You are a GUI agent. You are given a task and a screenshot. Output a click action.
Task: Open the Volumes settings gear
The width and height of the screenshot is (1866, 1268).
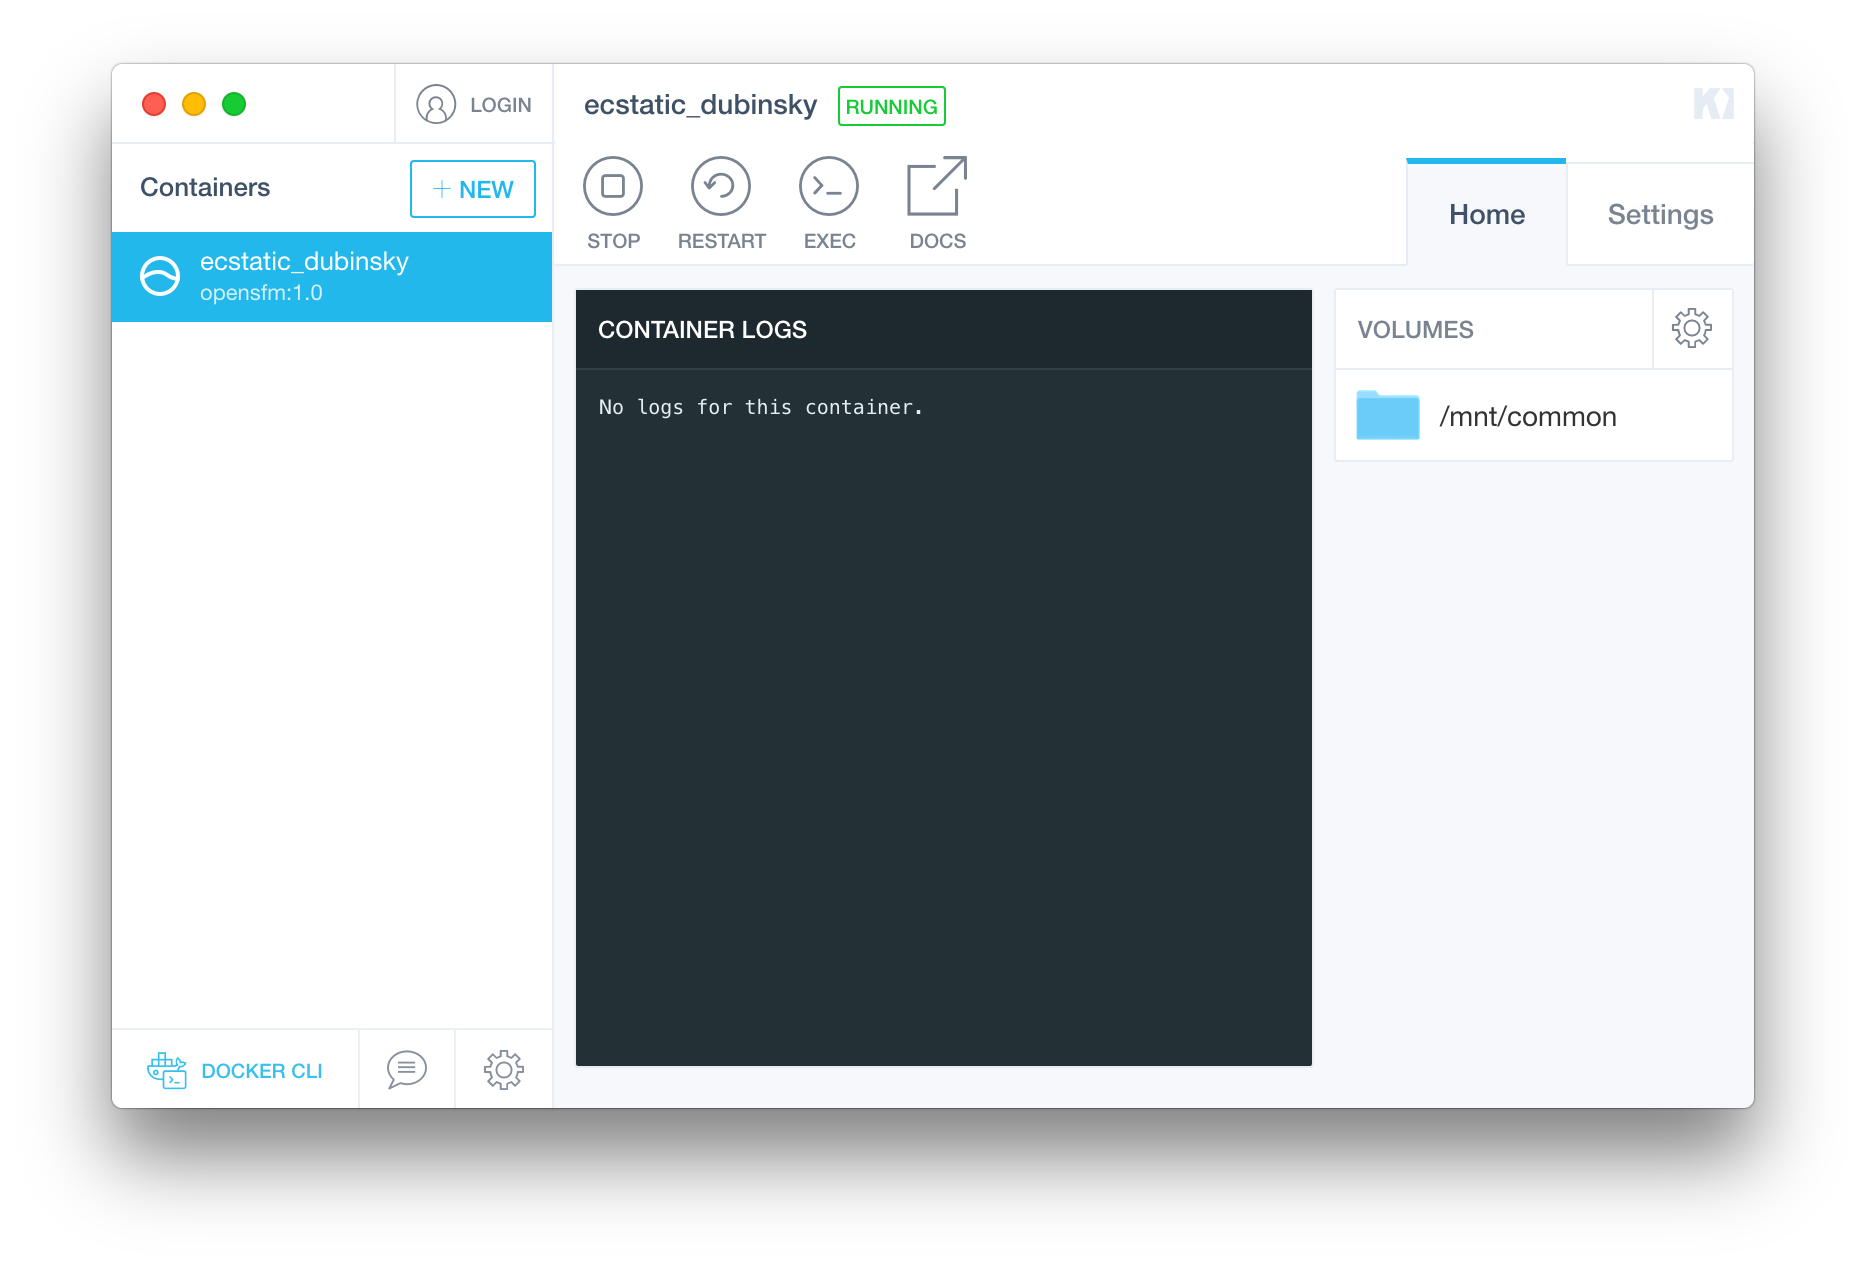(1691, 328)
